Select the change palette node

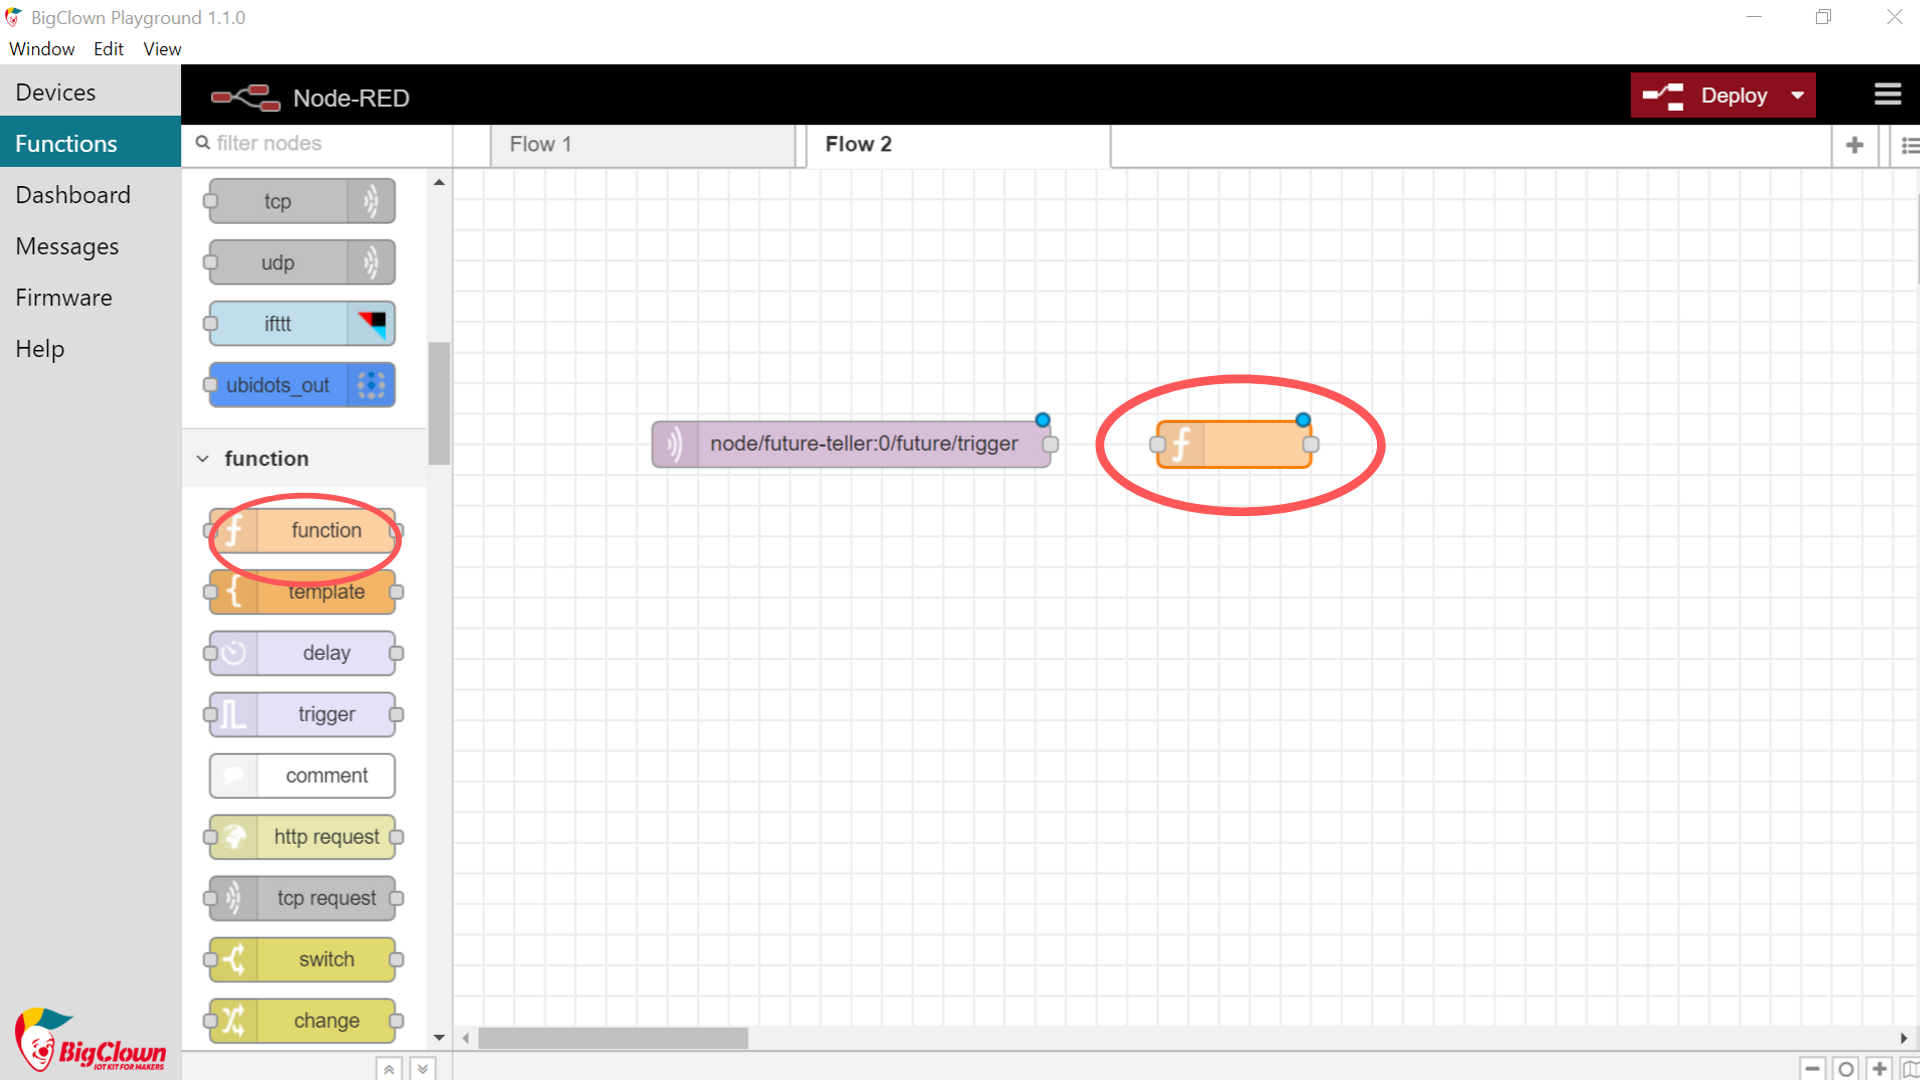point(302,1020)
